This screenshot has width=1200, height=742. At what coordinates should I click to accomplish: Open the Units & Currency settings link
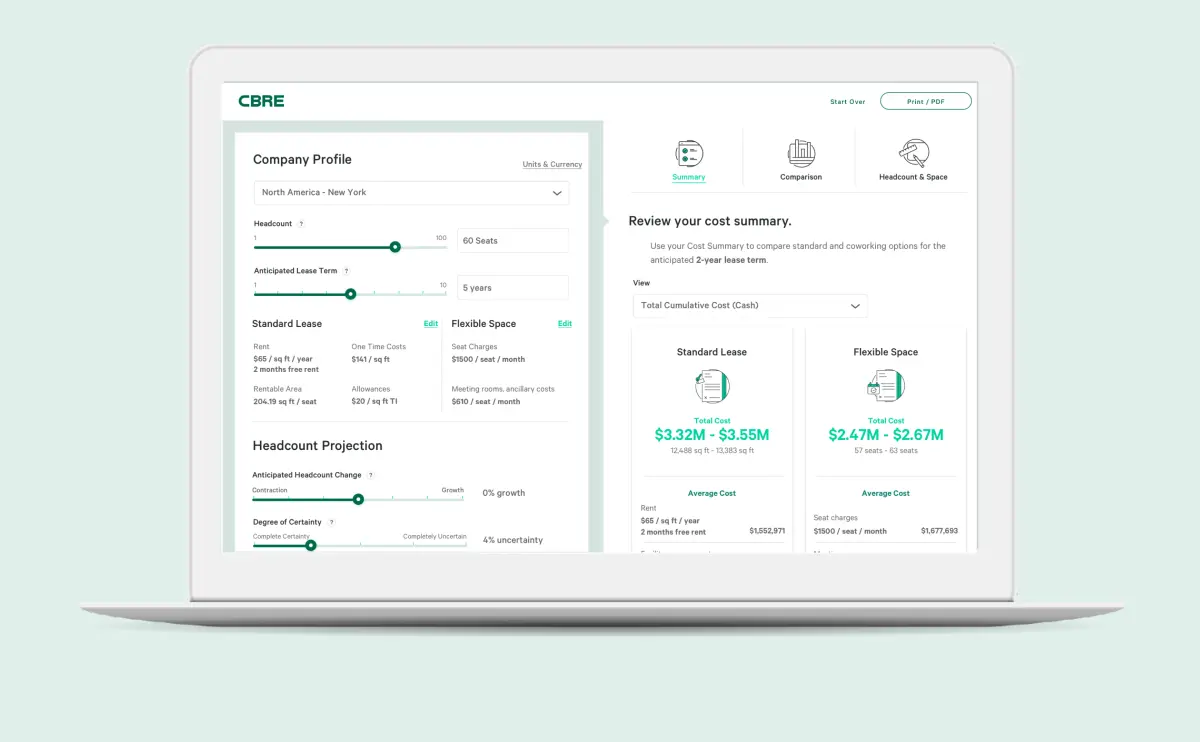coord(551,164)
